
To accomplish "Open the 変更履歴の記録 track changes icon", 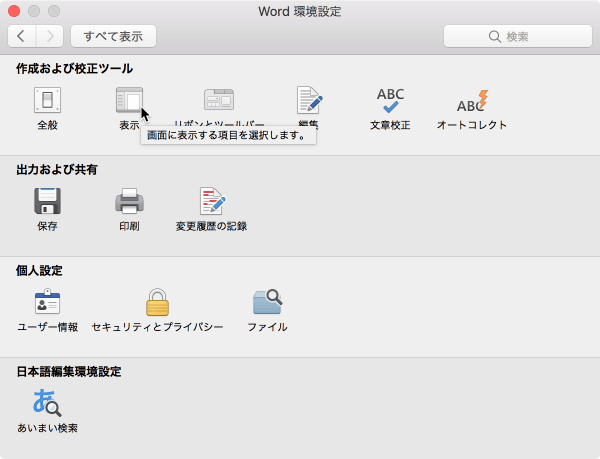I will [213, 201].
